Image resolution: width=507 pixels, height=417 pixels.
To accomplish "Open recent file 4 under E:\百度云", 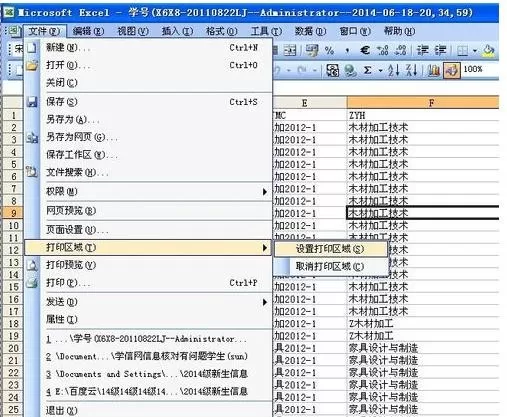I will point(149,391).
